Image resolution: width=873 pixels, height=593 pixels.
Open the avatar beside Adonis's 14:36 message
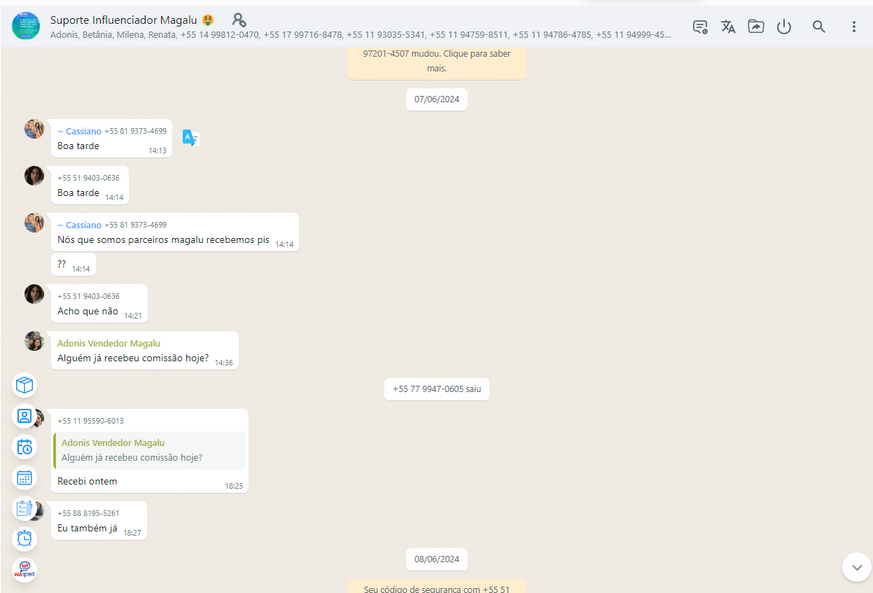pos(34,341)
